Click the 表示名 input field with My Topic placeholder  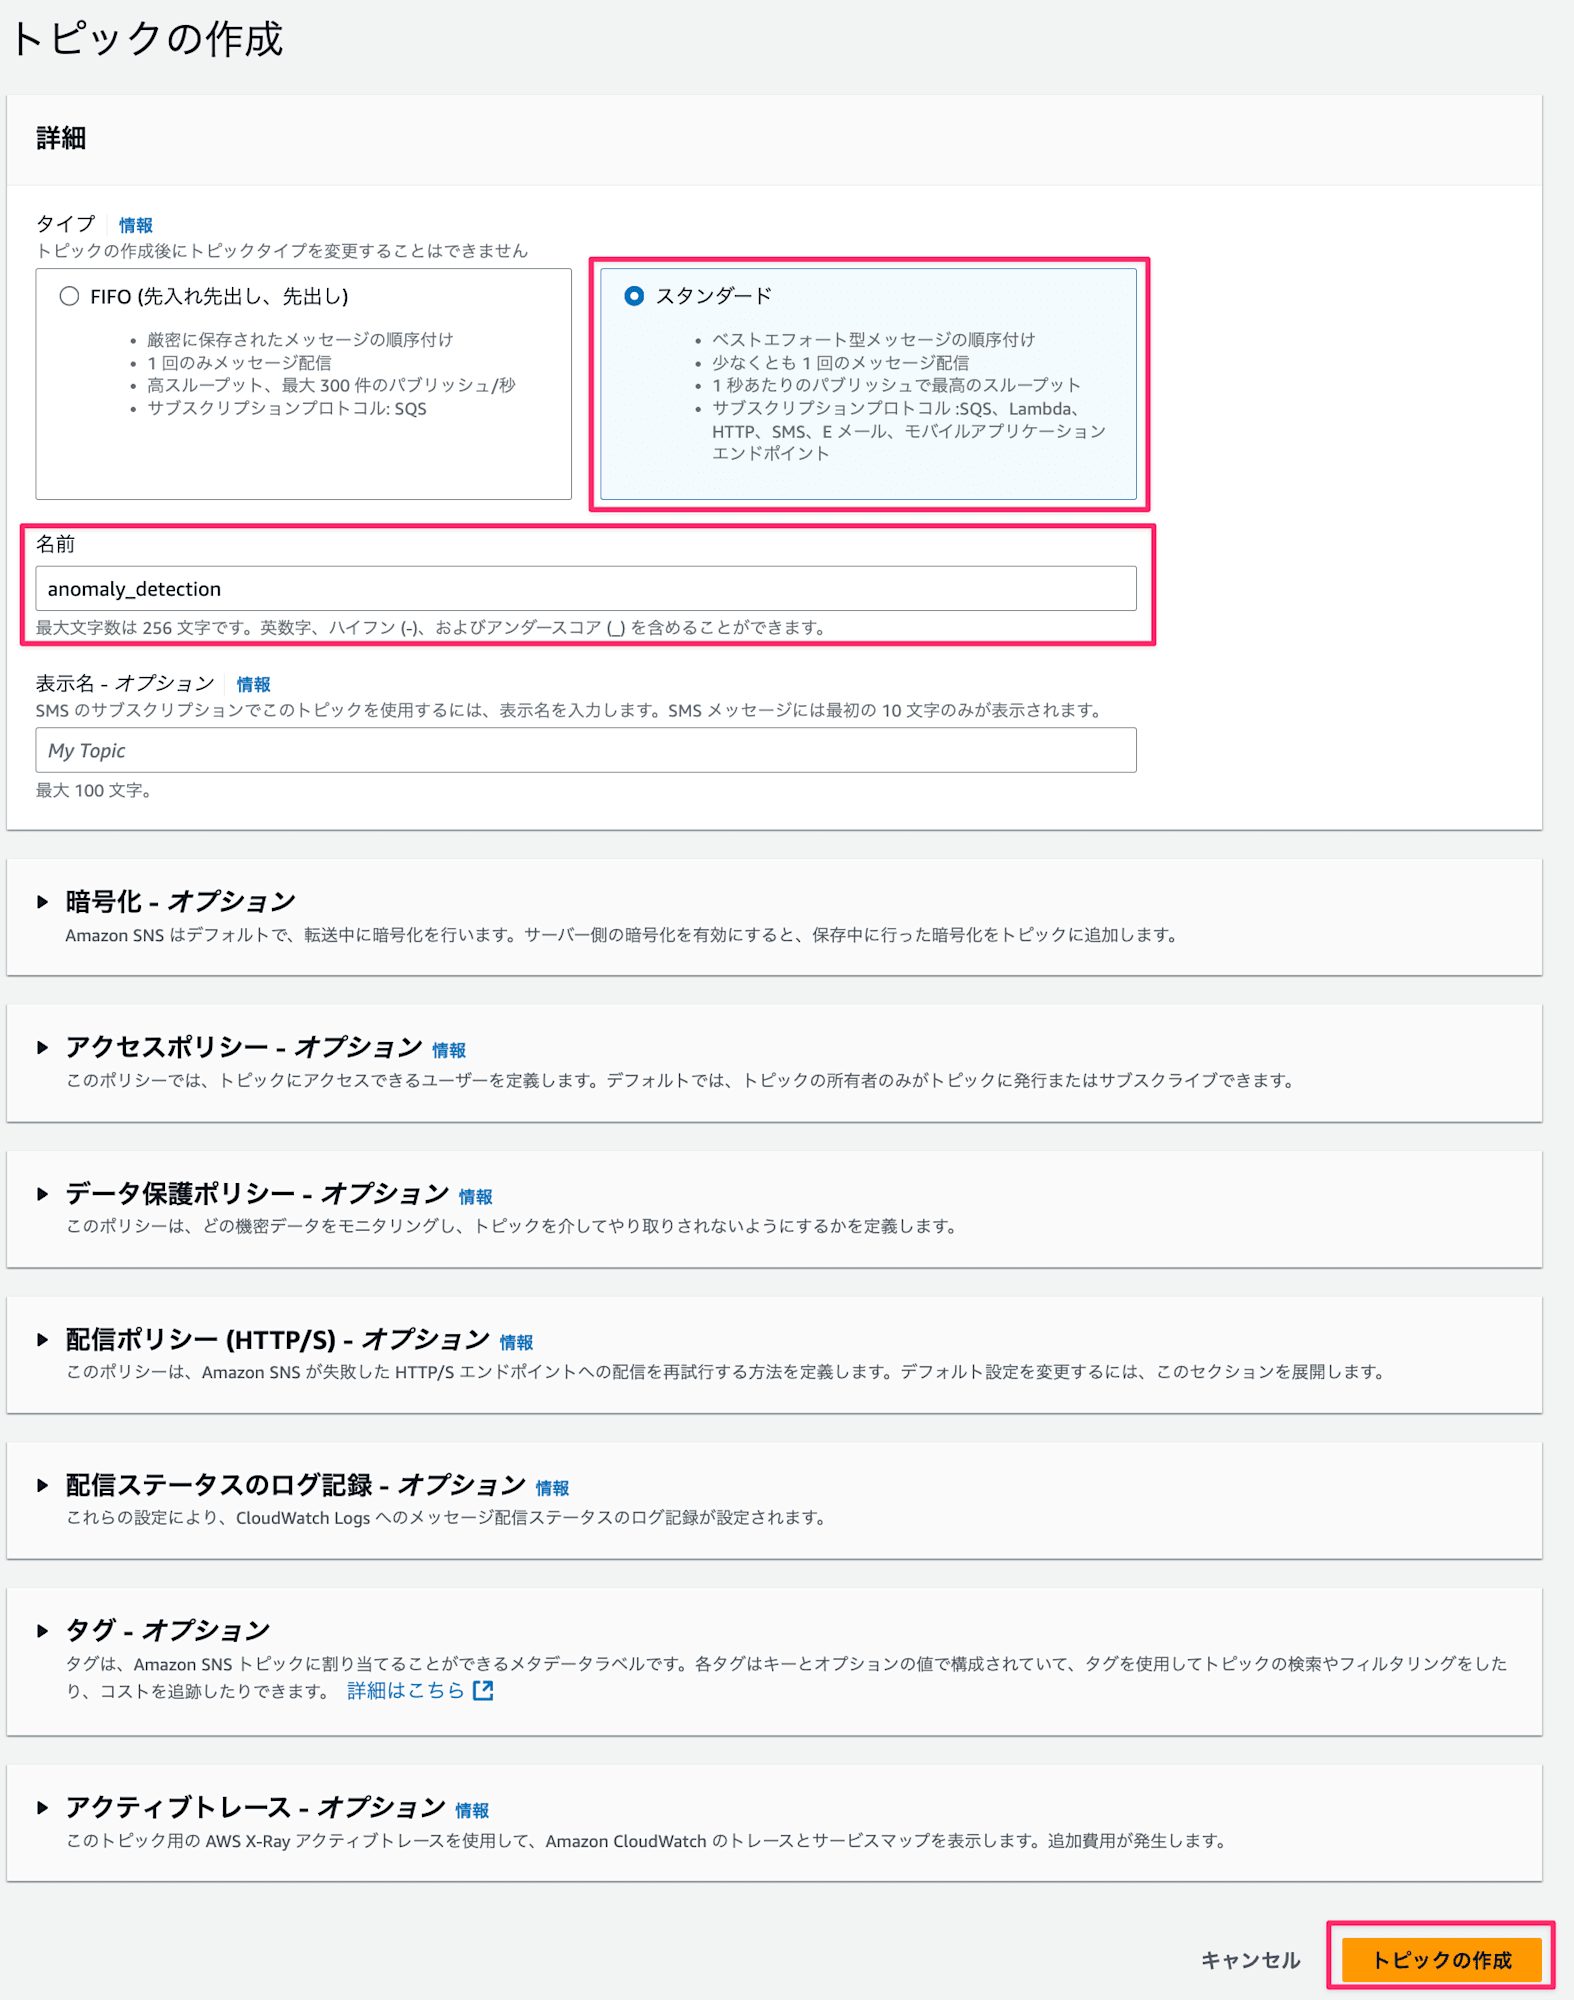tap(586, 750)
